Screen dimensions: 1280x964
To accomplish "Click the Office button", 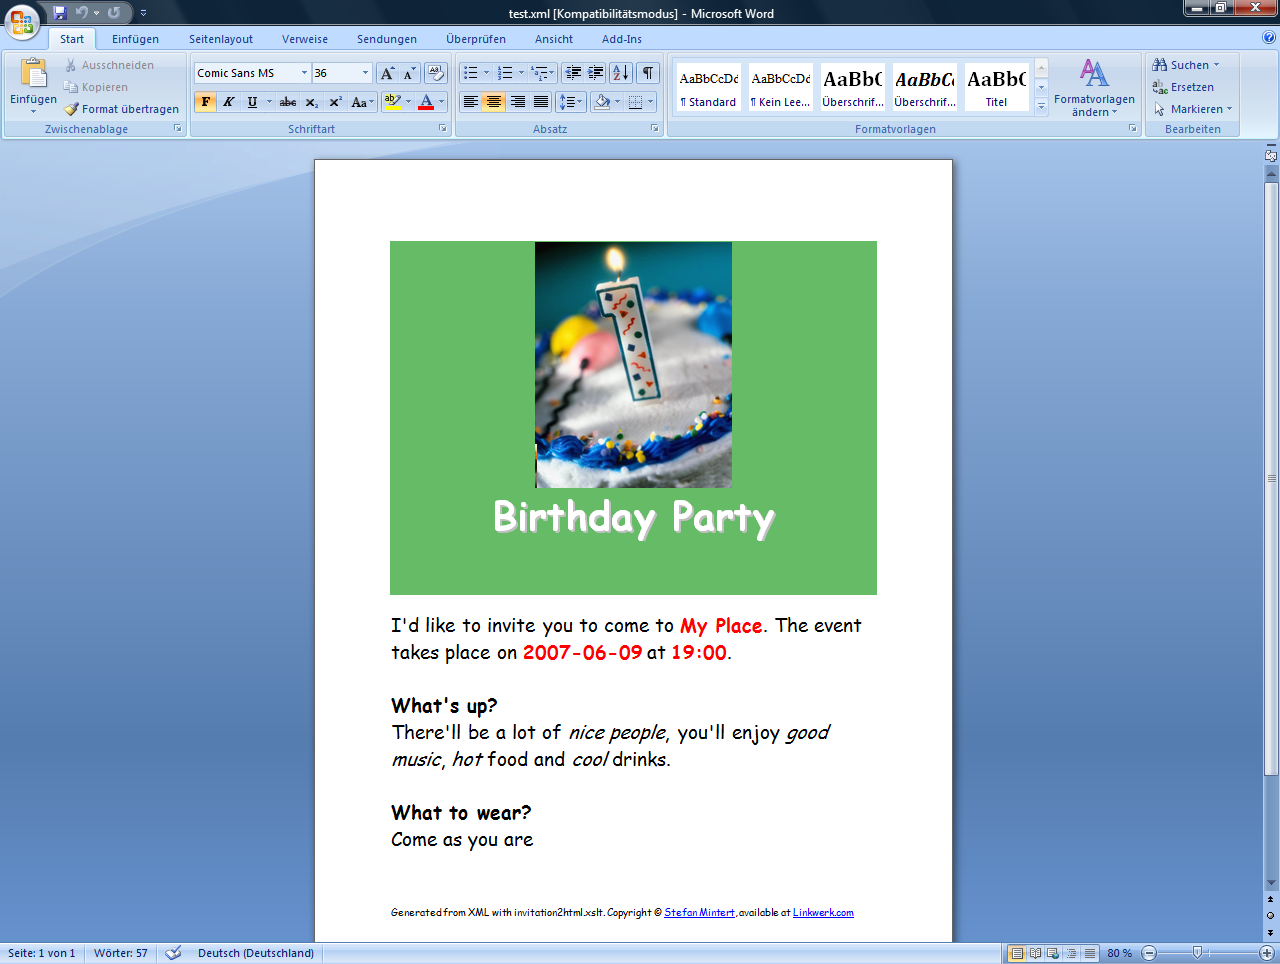I will click(22, 20).
